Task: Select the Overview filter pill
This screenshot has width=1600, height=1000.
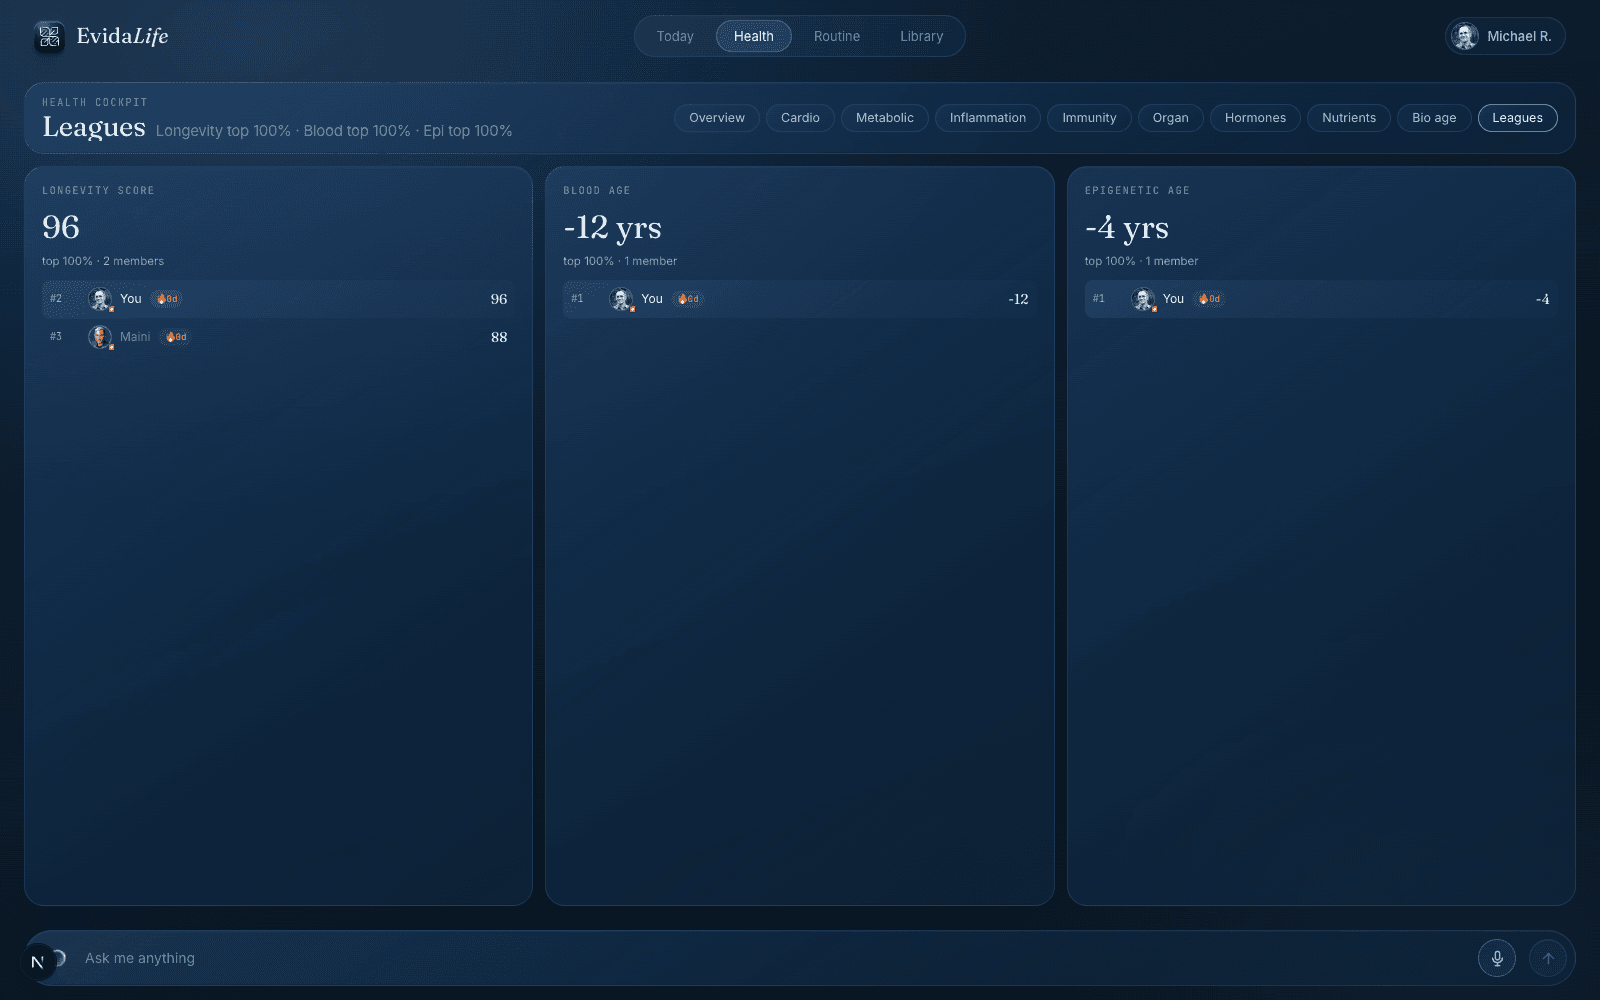Action: click(717, 118)
